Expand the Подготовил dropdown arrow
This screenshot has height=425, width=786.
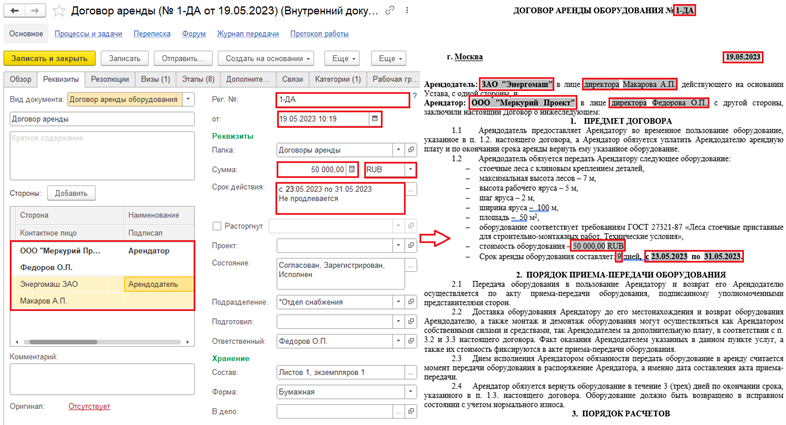point(399,322)
